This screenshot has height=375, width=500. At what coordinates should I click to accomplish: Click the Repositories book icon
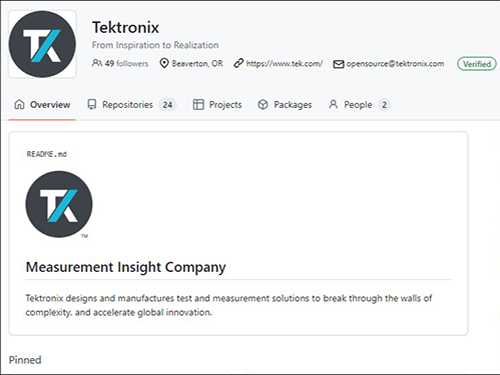[x=92, y=104]
